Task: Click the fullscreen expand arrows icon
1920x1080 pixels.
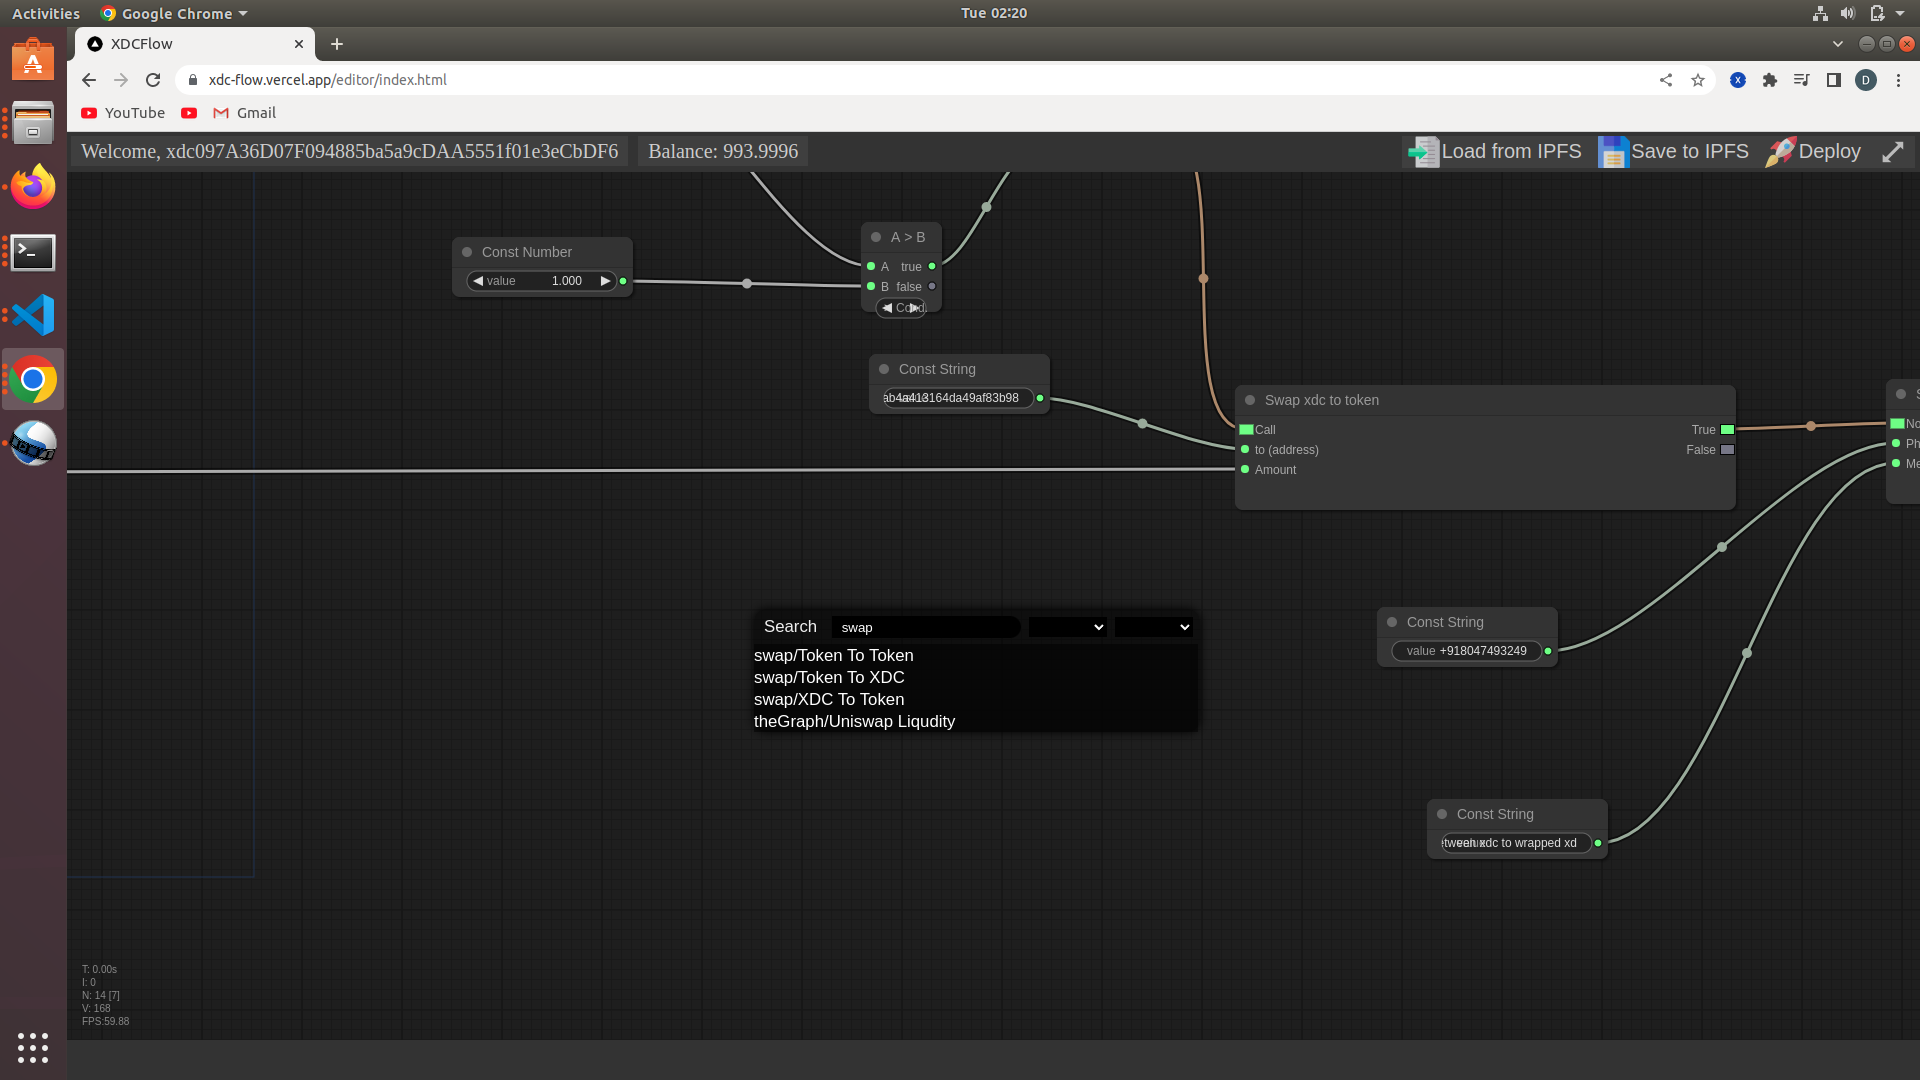Action: coord(1892,152)
